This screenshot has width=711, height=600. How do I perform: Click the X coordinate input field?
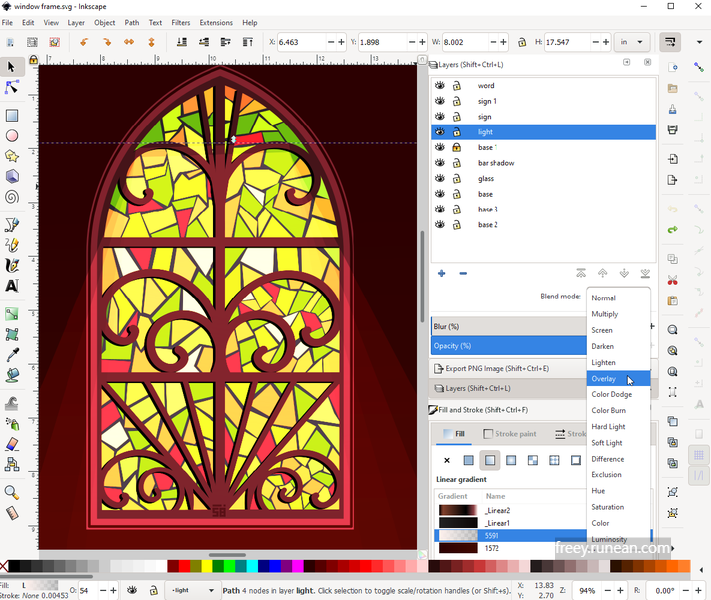[x=301, y=42]
